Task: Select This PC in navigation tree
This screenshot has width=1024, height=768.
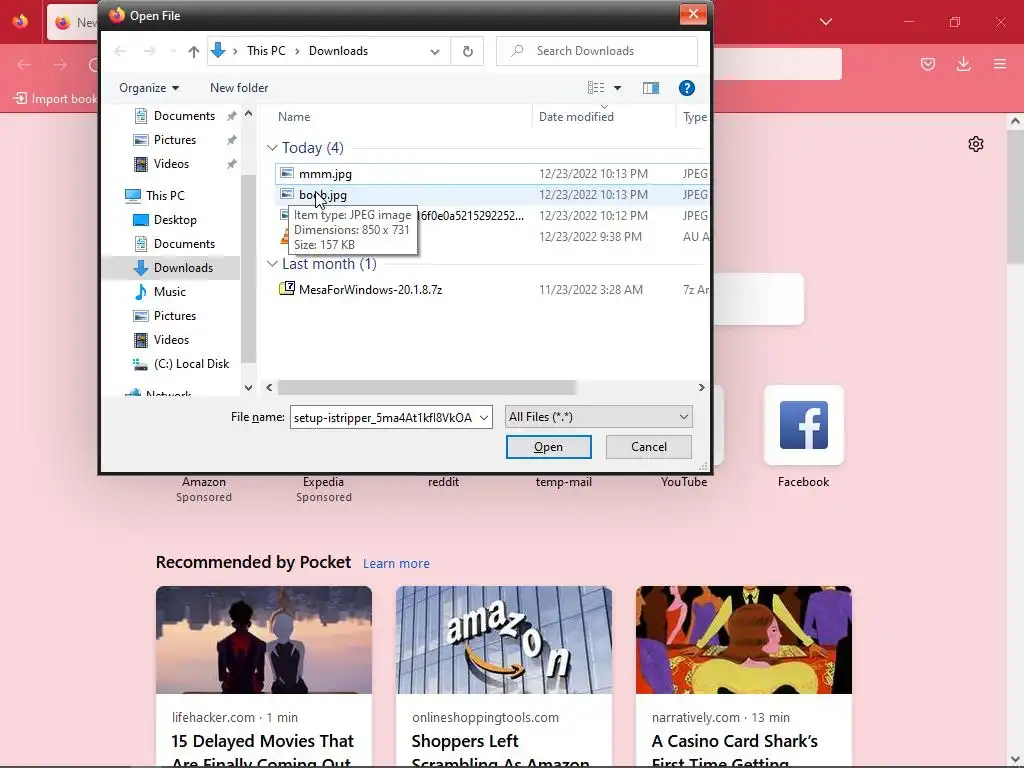Action: coord(165,196)
